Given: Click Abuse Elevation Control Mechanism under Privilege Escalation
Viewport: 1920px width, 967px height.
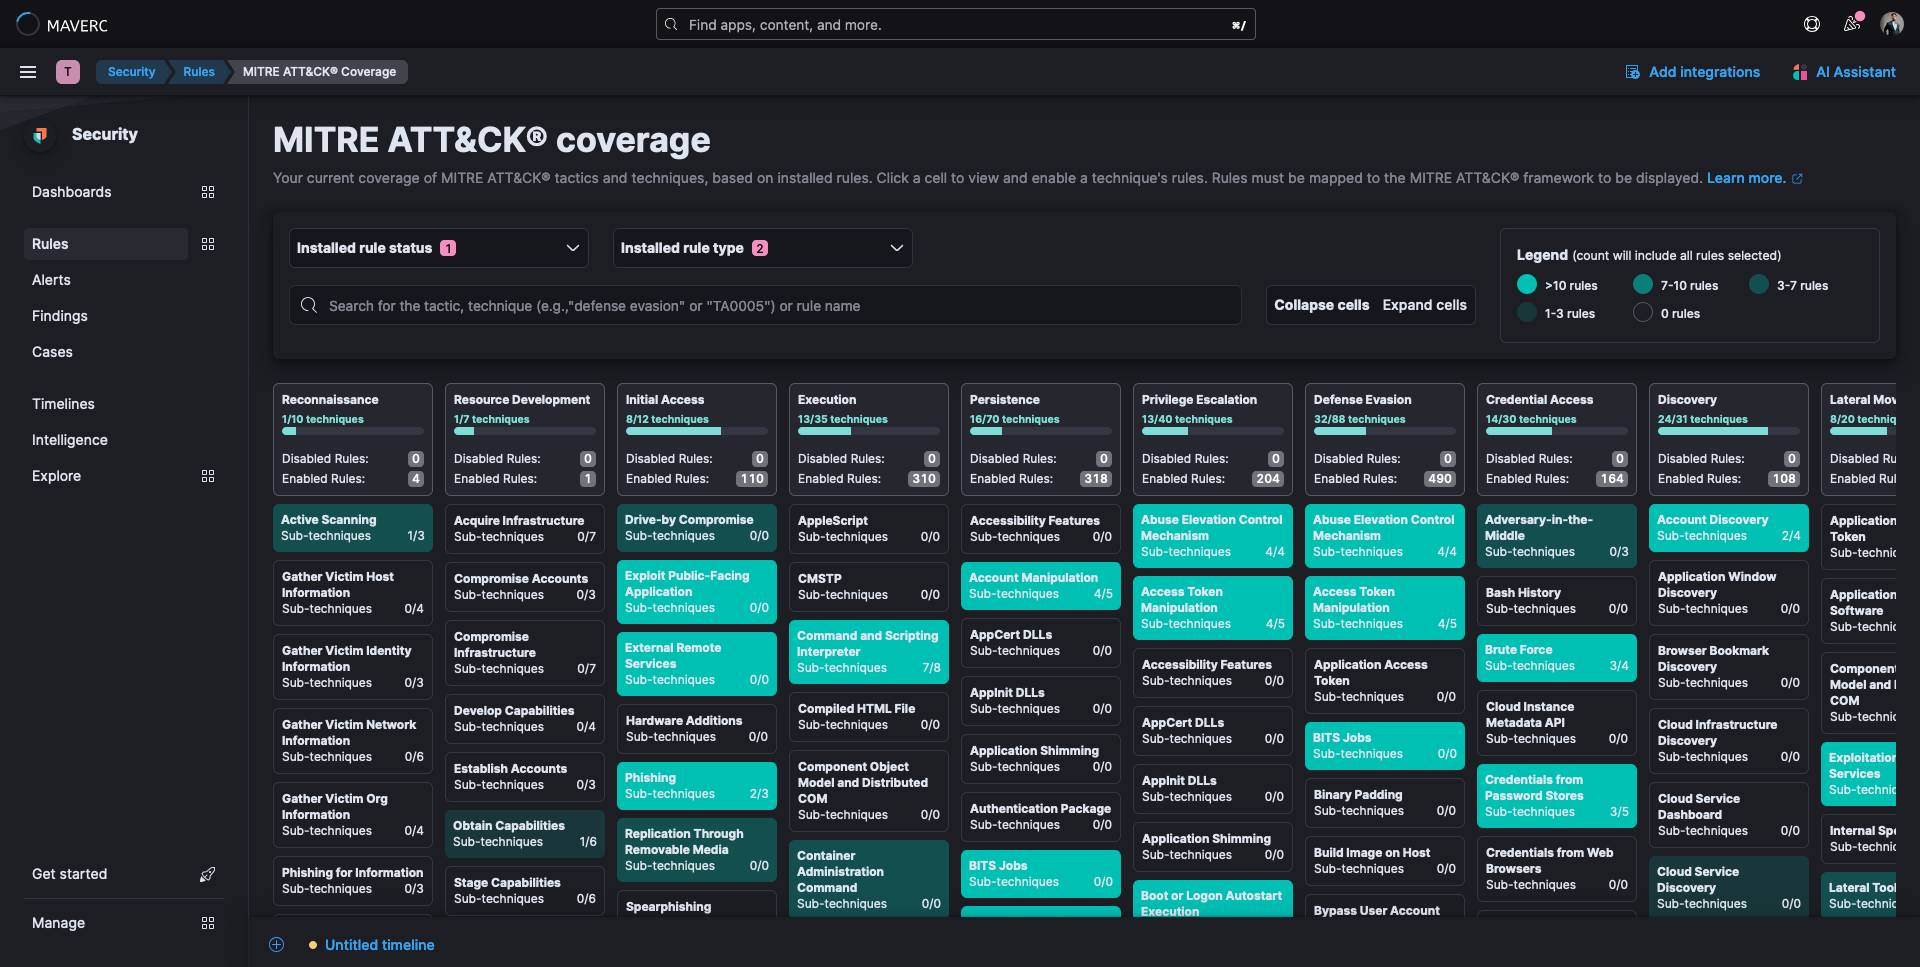Looking at the screenshot, I should tap(1213, 536).
